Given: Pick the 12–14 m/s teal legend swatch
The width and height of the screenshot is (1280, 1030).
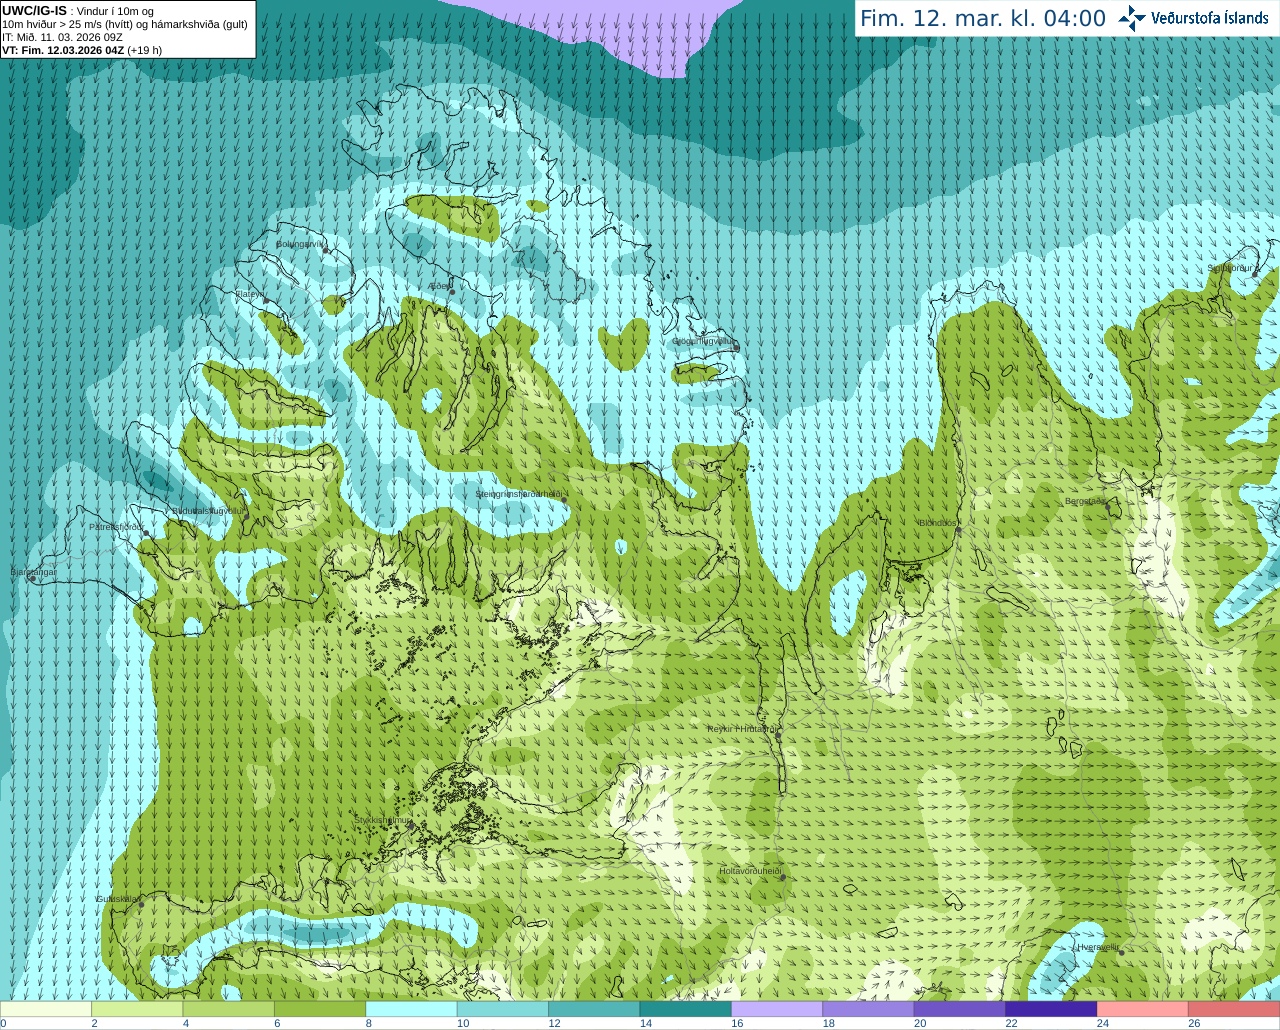Looking at the screenshot, I should [594, 1009].
